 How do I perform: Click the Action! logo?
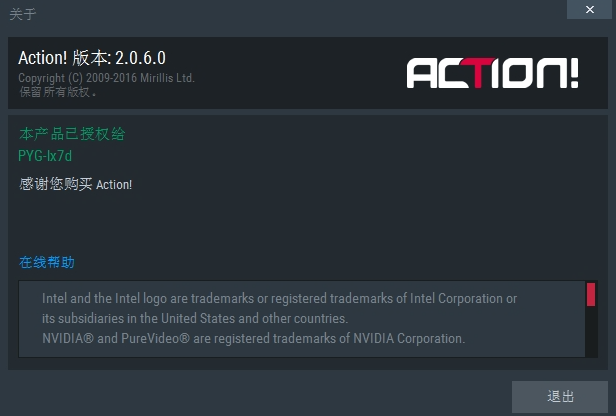492,73
